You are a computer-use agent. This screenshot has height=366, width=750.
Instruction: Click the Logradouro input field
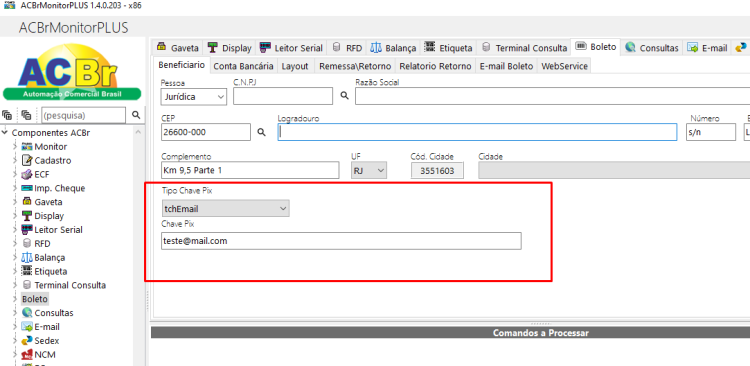pyautogui.click(x=477, y=132)
